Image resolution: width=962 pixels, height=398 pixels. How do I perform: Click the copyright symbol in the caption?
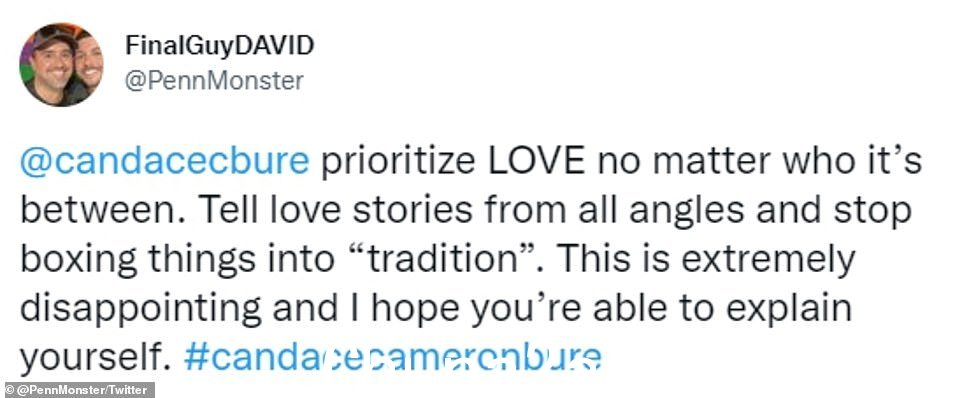point(9,390)
